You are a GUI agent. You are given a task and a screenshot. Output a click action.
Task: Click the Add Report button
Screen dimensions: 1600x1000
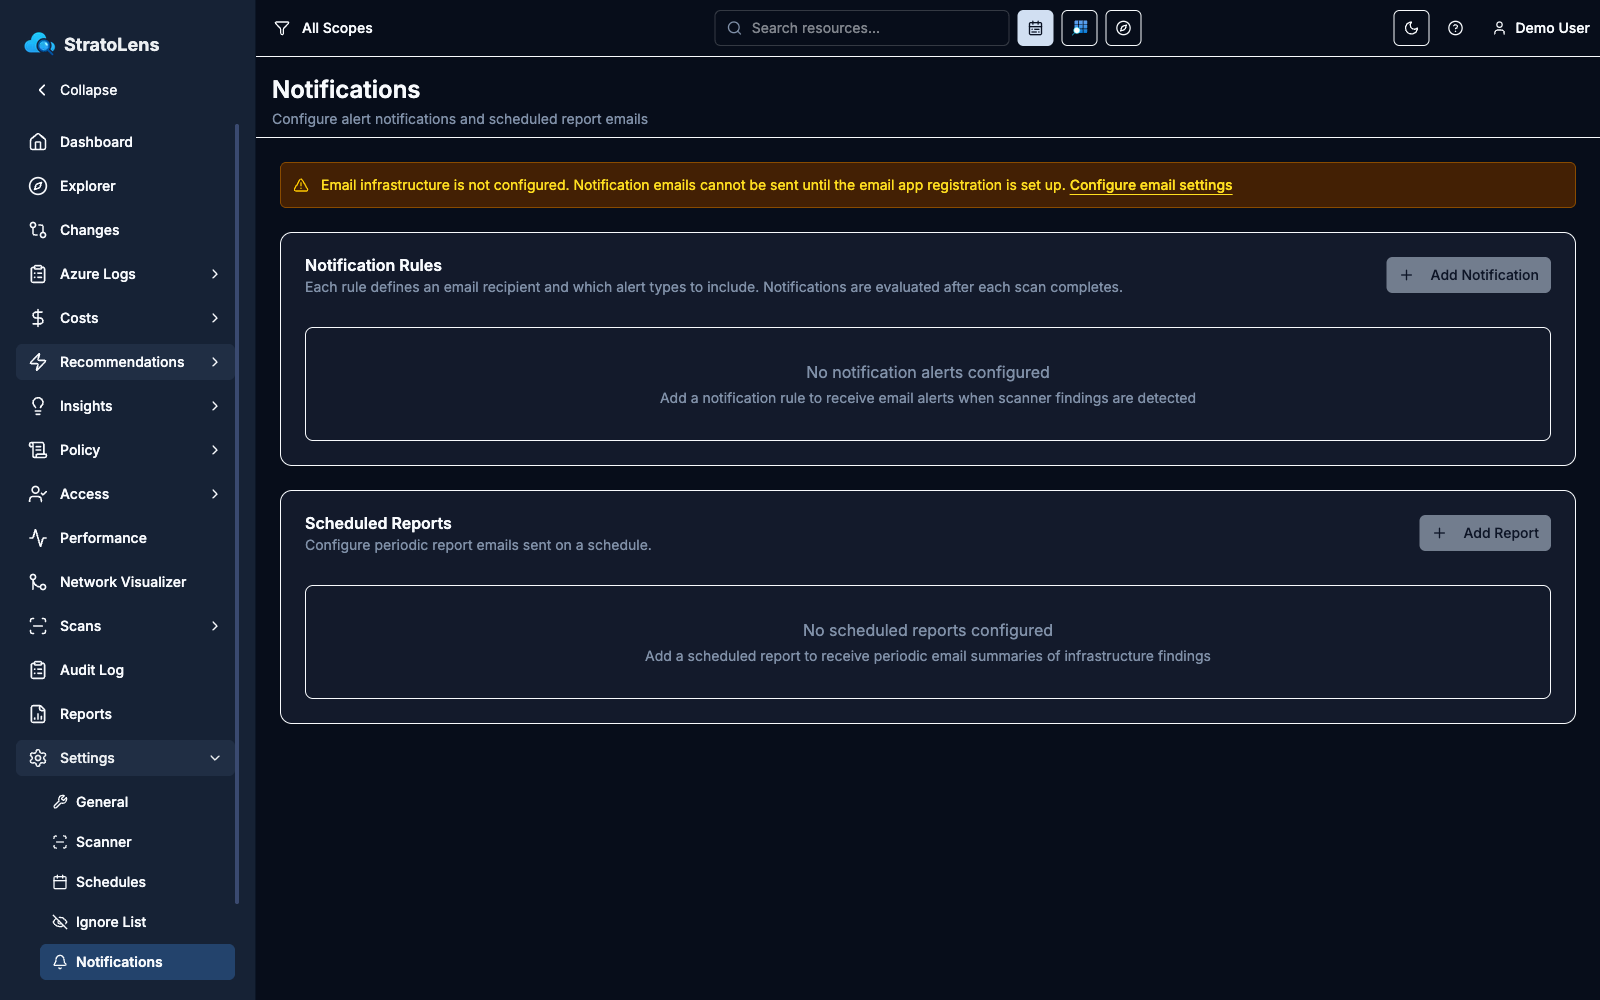click(x=1485, y=533)
